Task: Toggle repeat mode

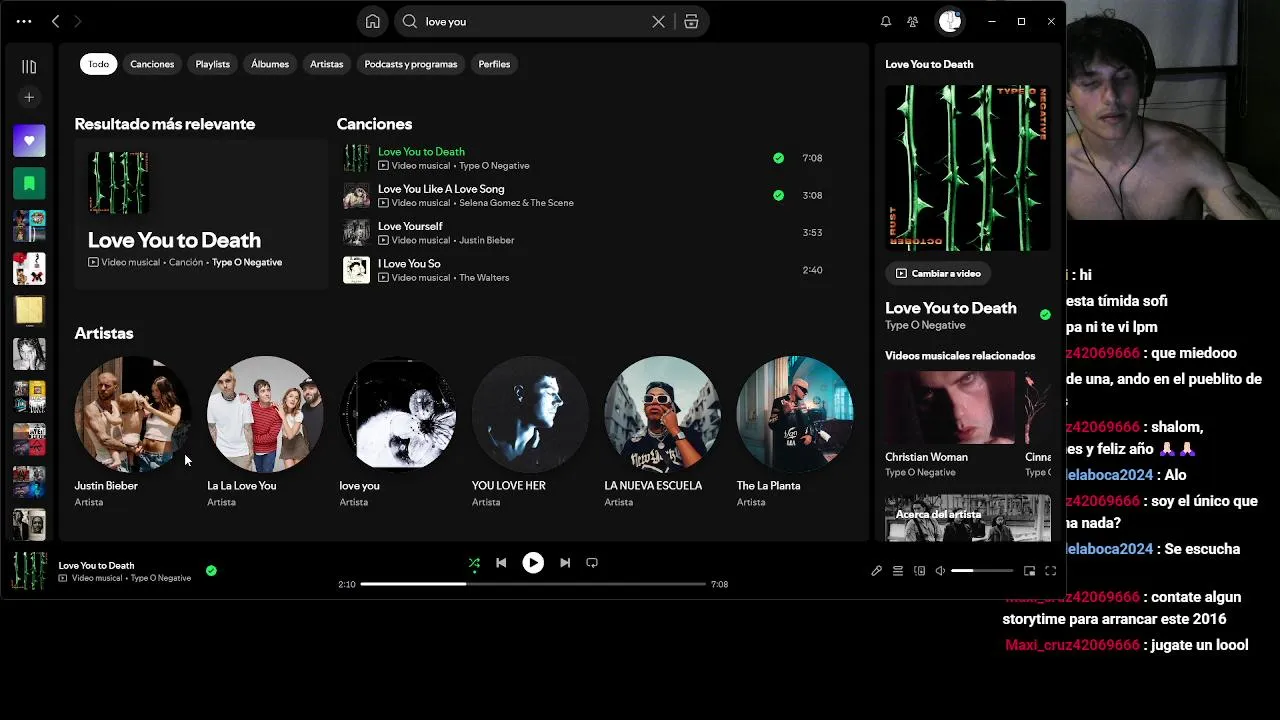Action: [592, 563]
